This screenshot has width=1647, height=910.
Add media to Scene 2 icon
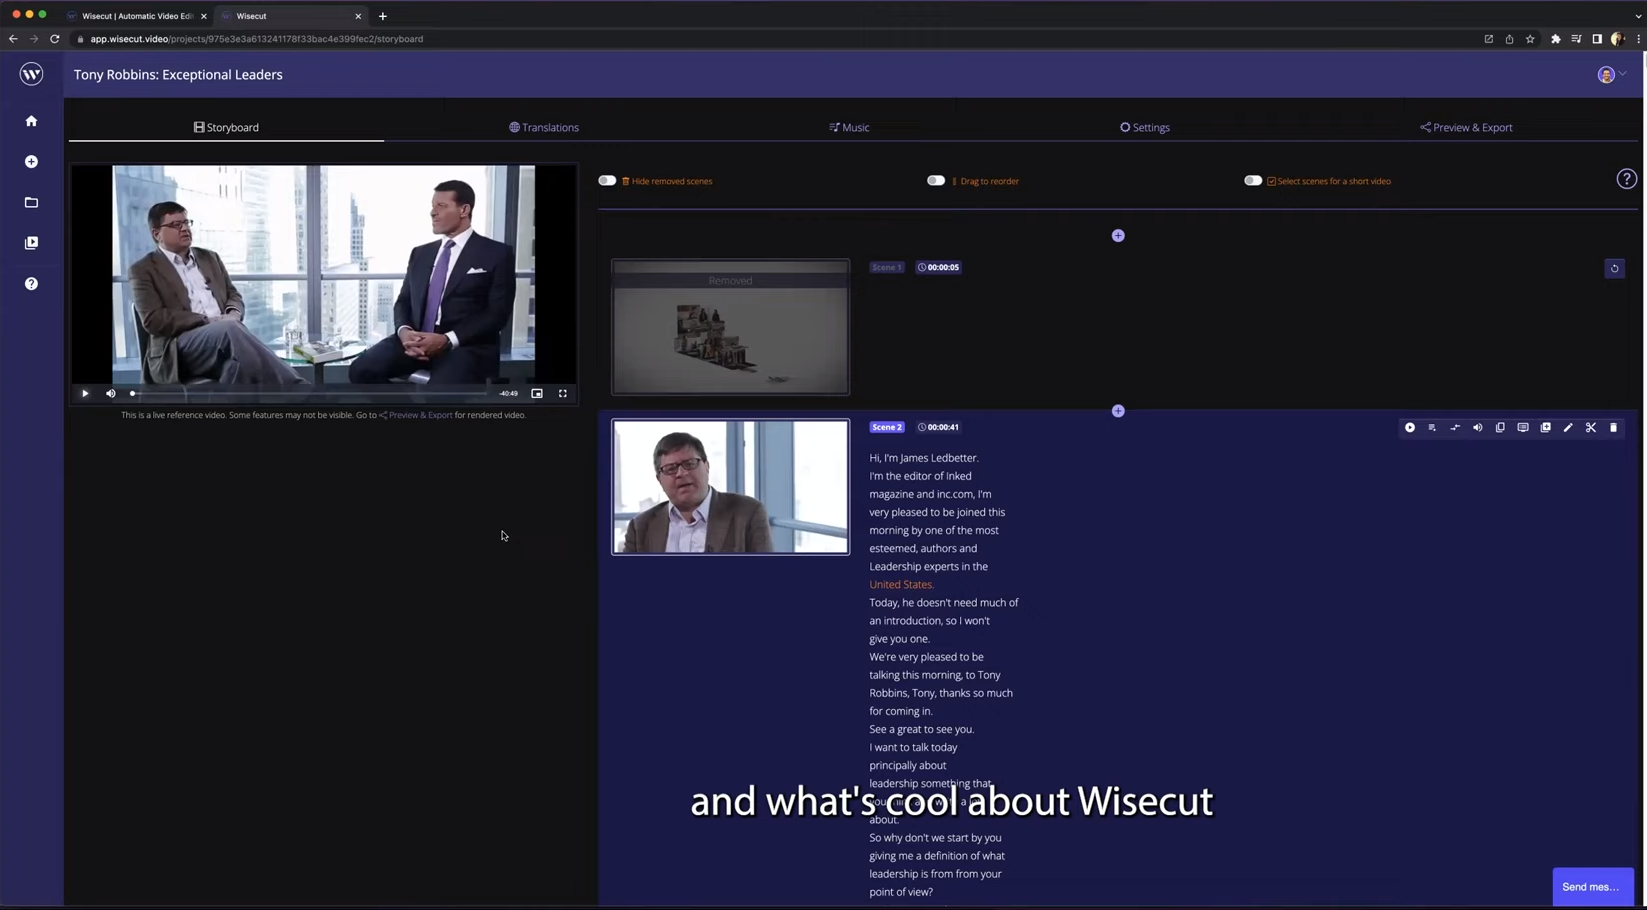(1546, 428)
